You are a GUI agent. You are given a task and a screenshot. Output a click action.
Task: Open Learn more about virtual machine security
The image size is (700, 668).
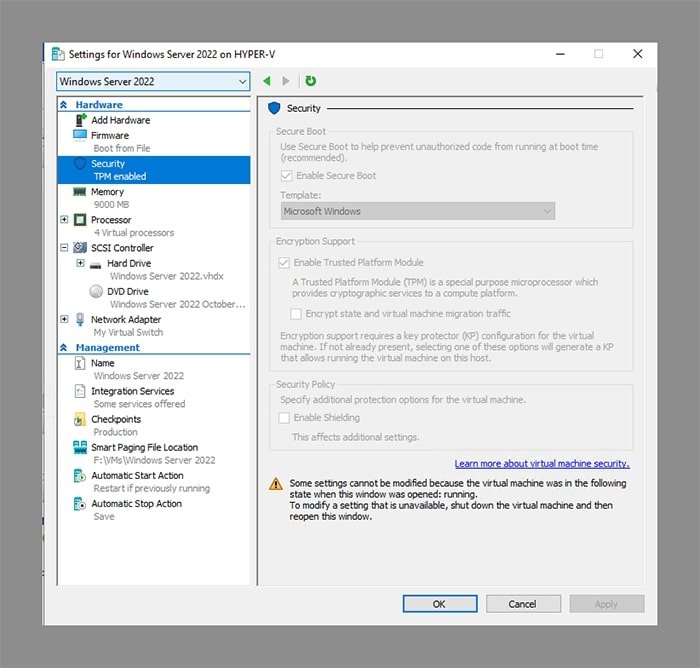541,464
